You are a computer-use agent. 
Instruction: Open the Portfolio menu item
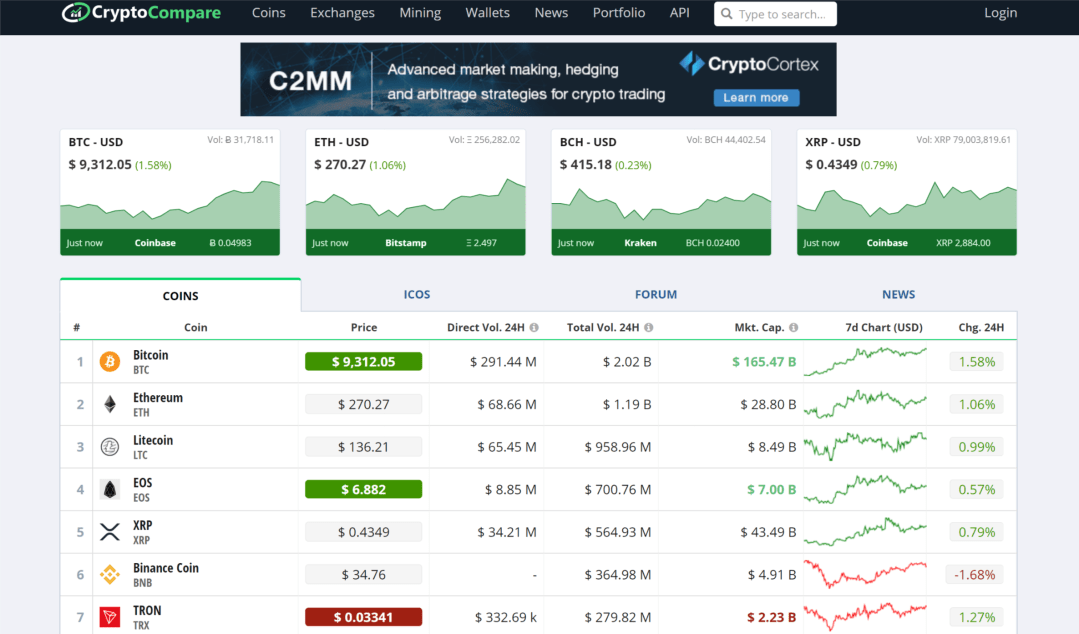pyautogui.click(x=618, y=13)
